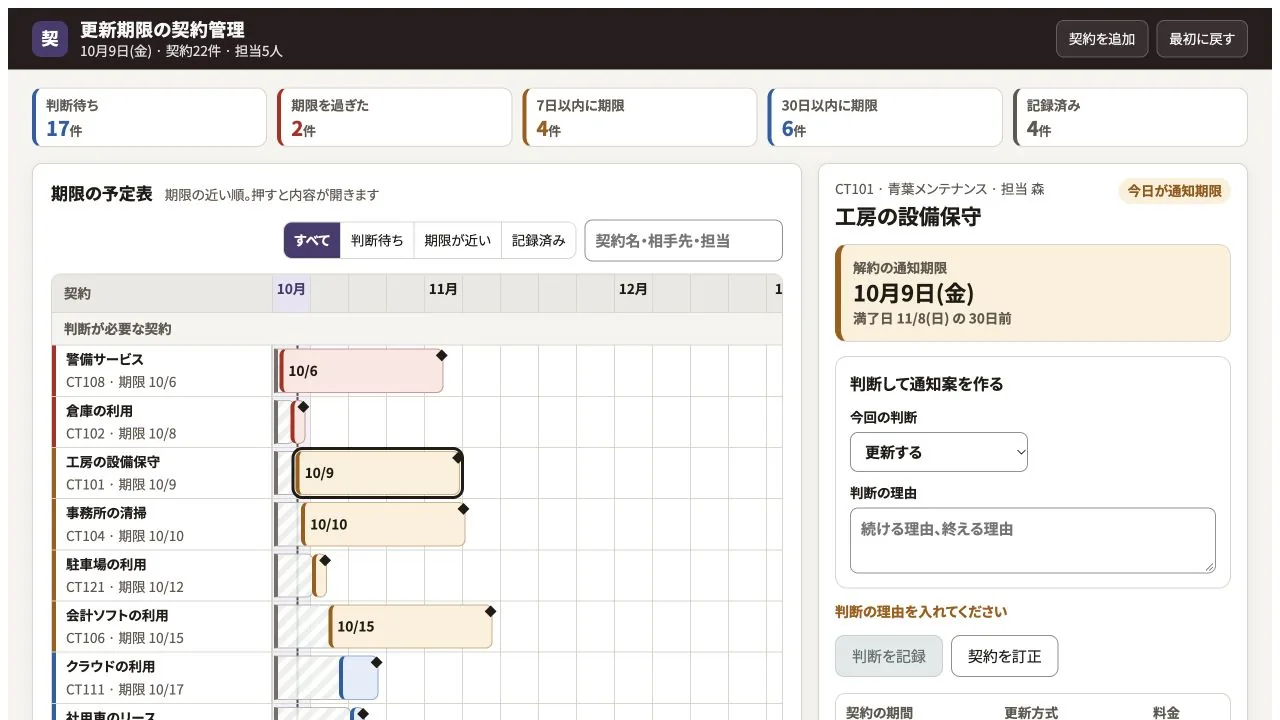This screenshot has height=720, width=1280.
Task: Click the 最初に戻す button
Action: pos(1202,39)
